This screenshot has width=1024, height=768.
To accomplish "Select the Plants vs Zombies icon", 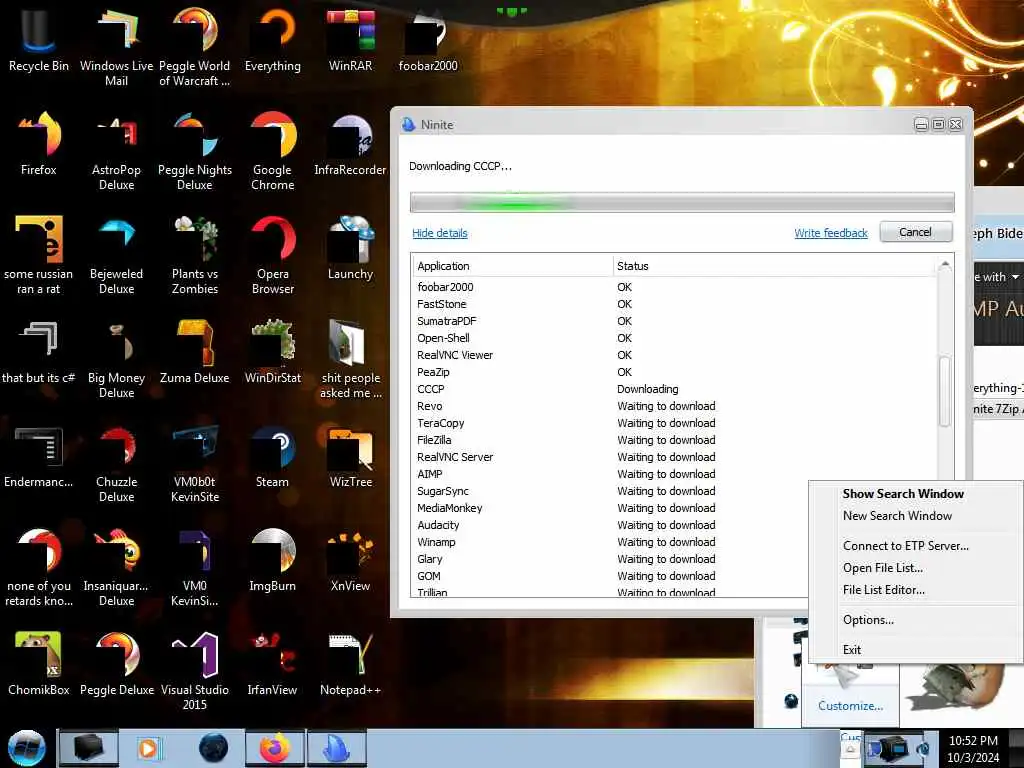I will (x=195, y=255).
